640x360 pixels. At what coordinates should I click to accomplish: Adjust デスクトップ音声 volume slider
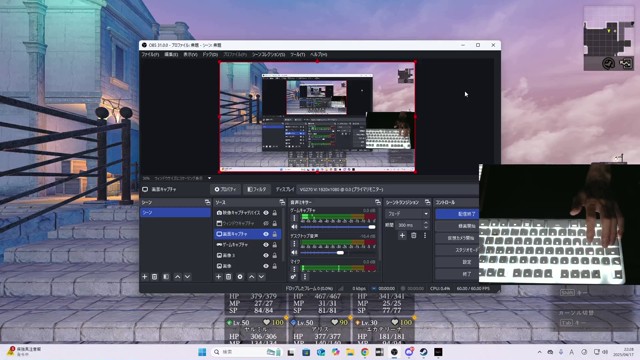pyautogui.click(x=338, y=253)
